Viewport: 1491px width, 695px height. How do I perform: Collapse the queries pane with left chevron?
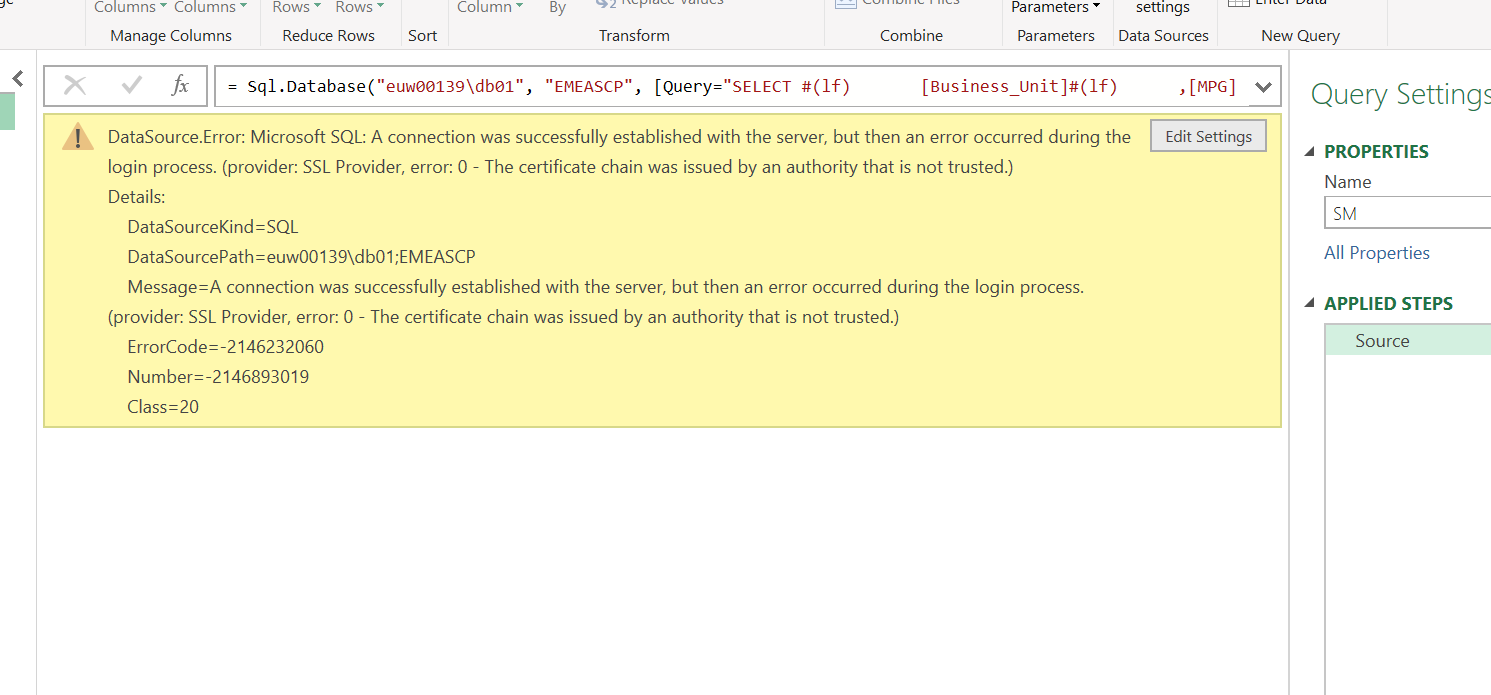click(x=17, y=78)
